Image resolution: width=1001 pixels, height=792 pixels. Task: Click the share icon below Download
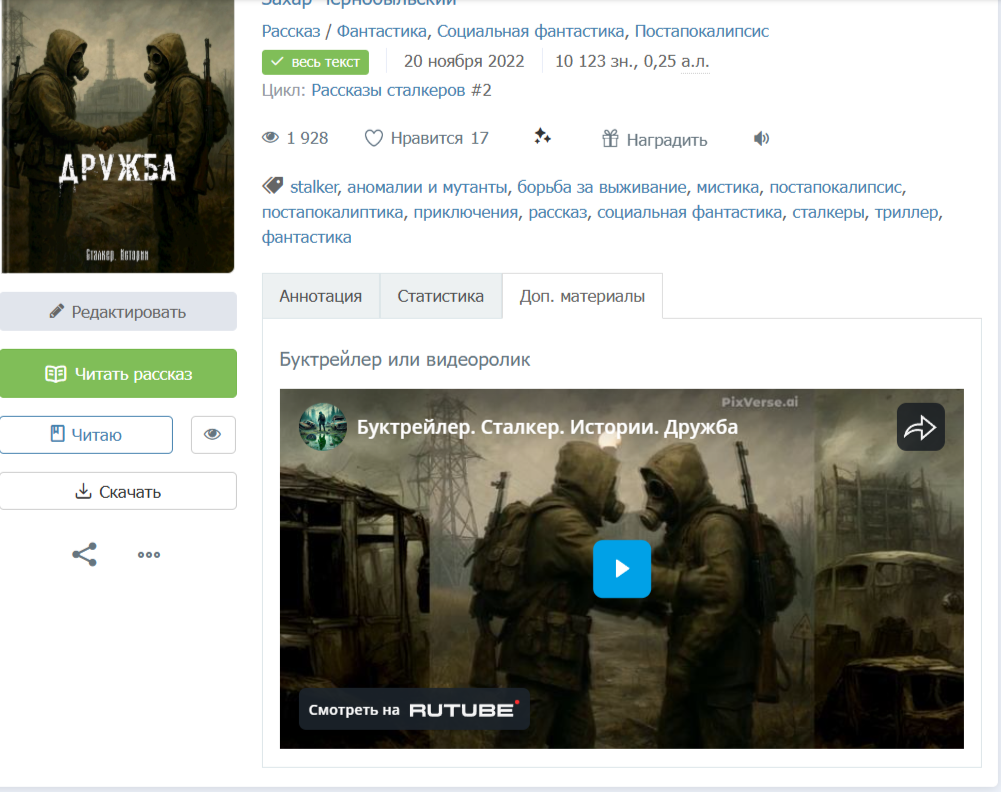click(85, 555)
